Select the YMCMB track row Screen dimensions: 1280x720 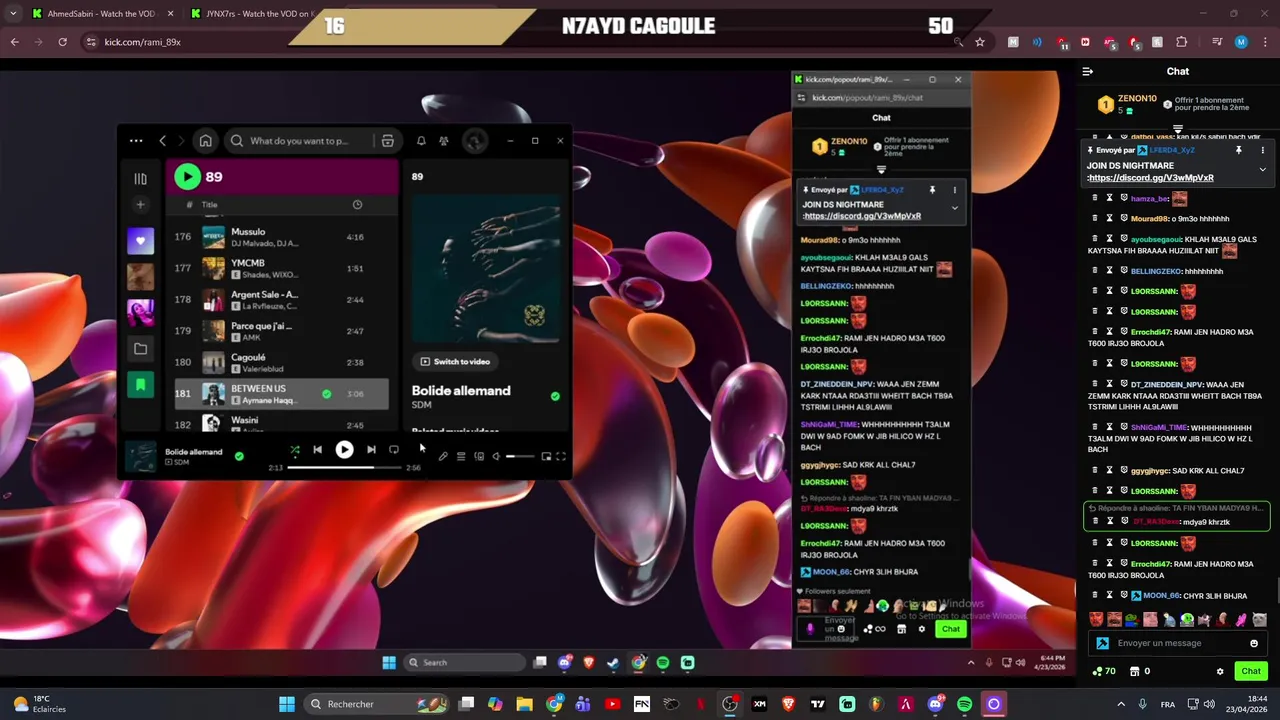[282, 268]
